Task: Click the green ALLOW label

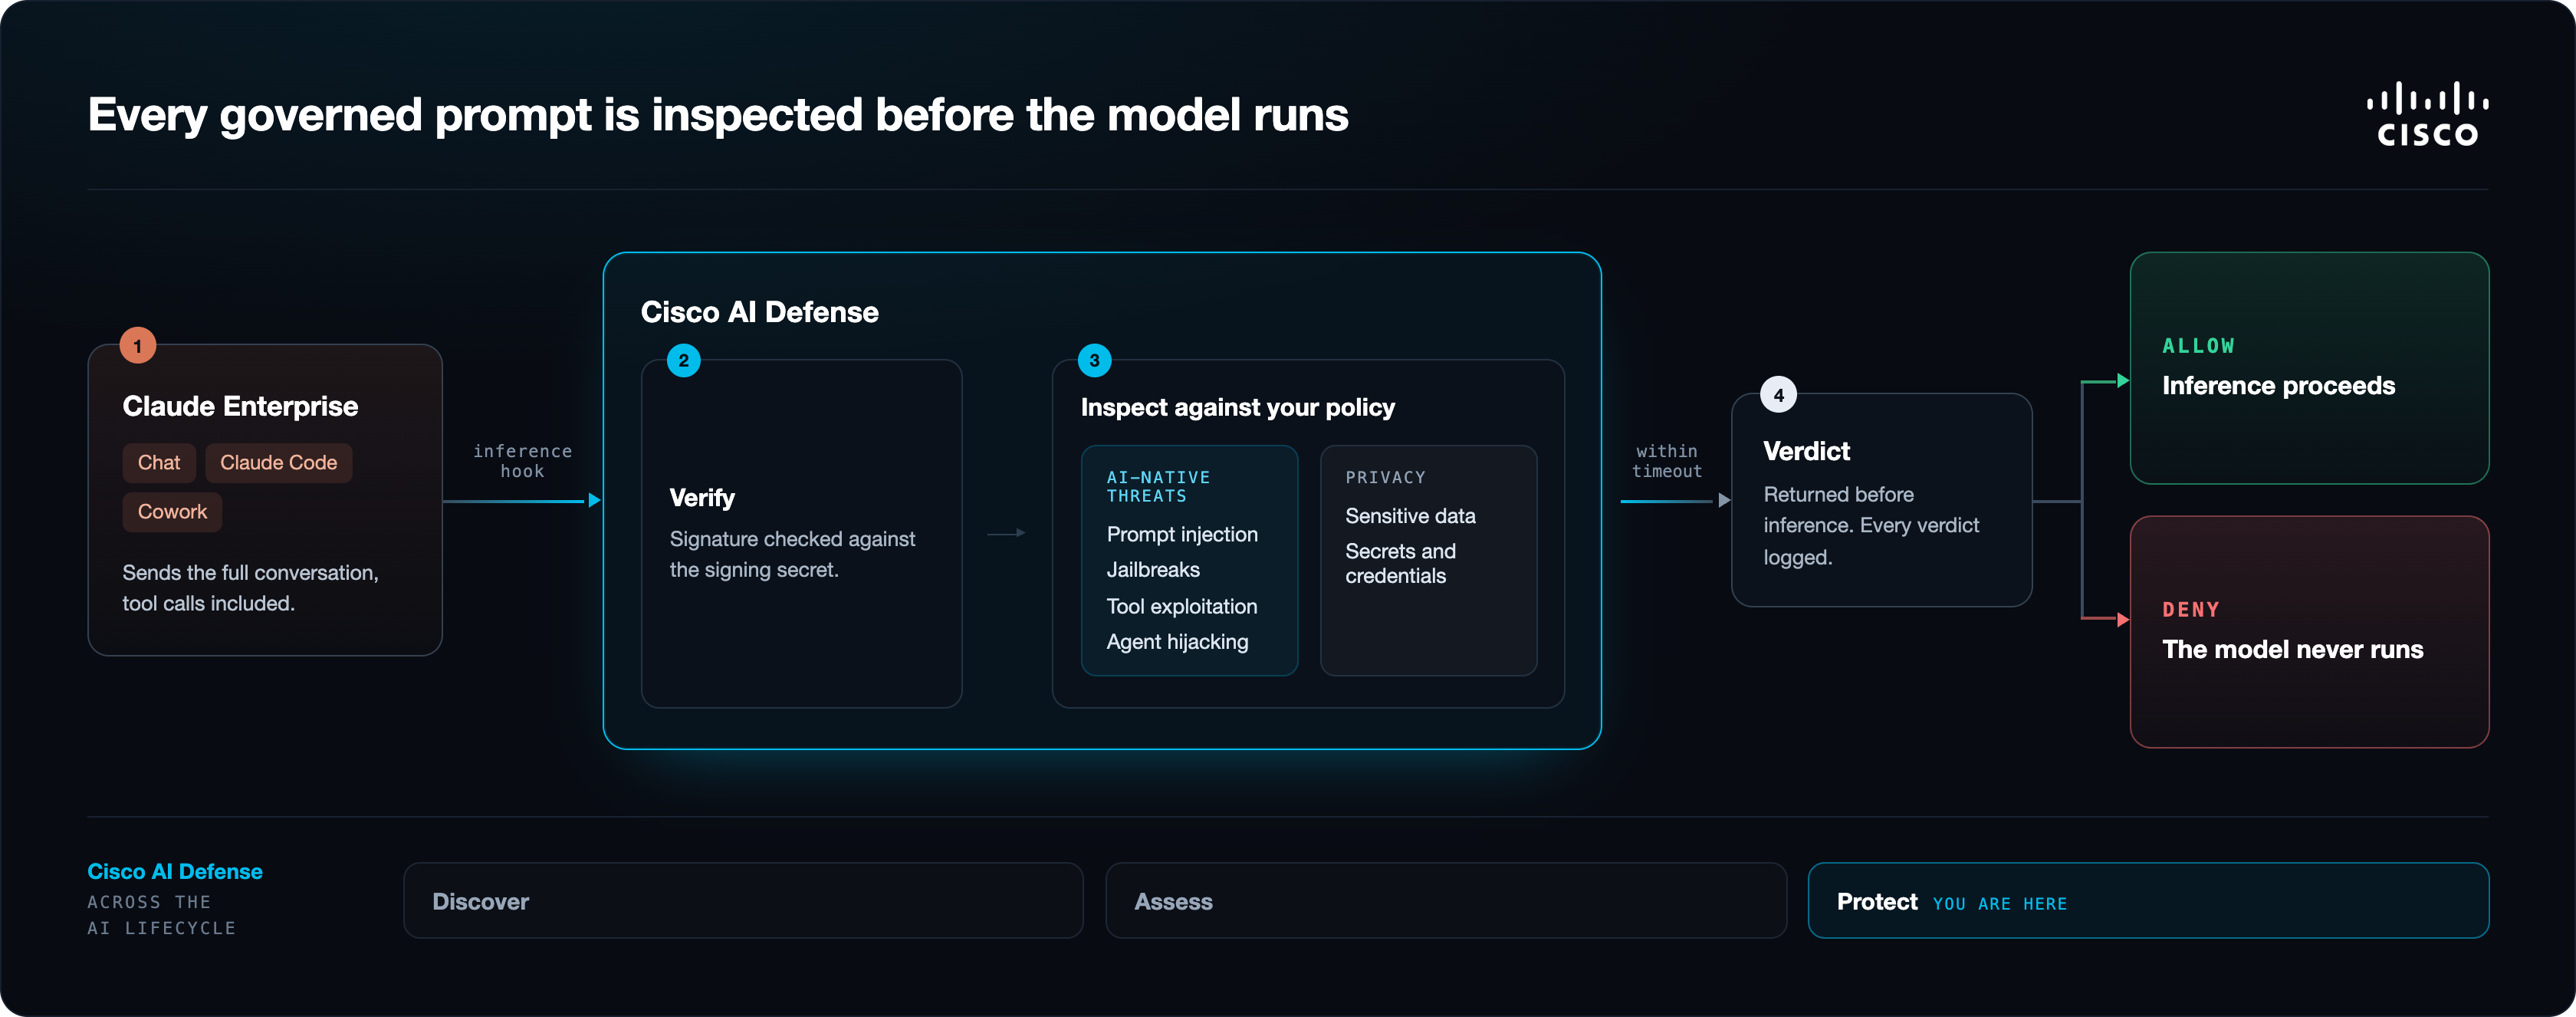Action: [2198, 346]
